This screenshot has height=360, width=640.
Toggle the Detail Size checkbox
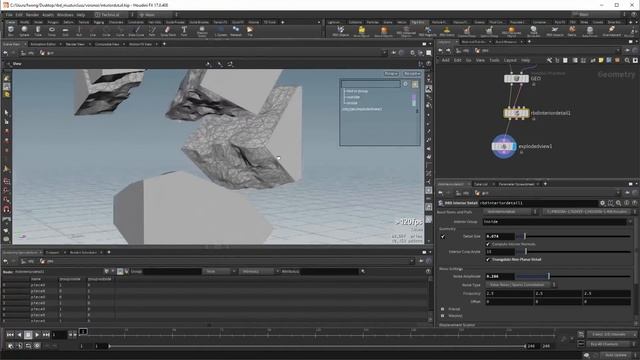[443, 236]
